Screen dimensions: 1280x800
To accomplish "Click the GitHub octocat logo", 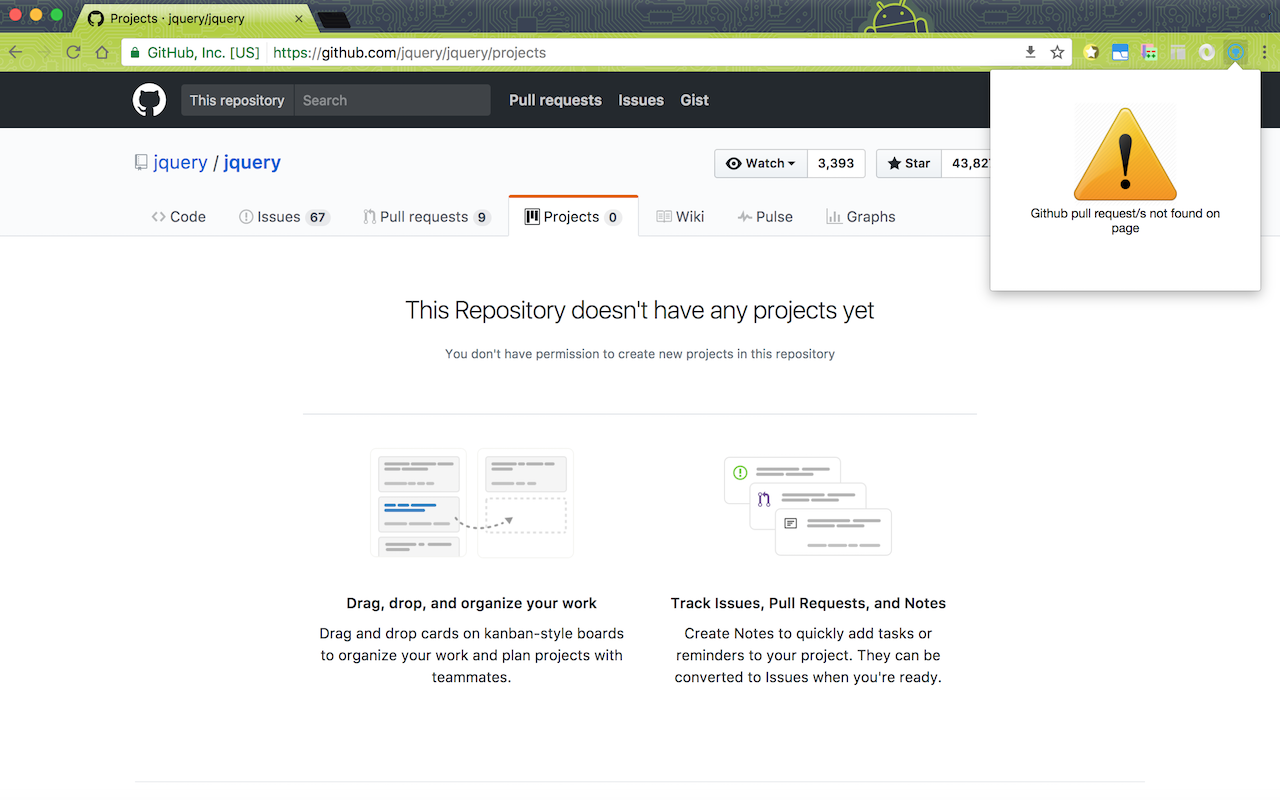I will (149, 100).
